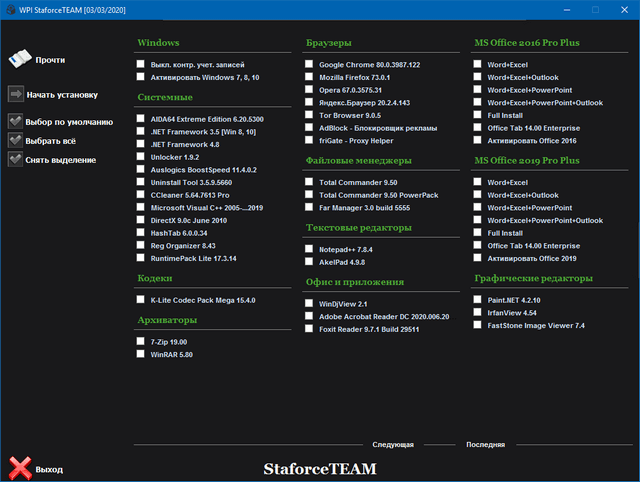
Task: Tick the Google Chrome 80.0.3987.122 checkbox
Action: tap(309, 64)
